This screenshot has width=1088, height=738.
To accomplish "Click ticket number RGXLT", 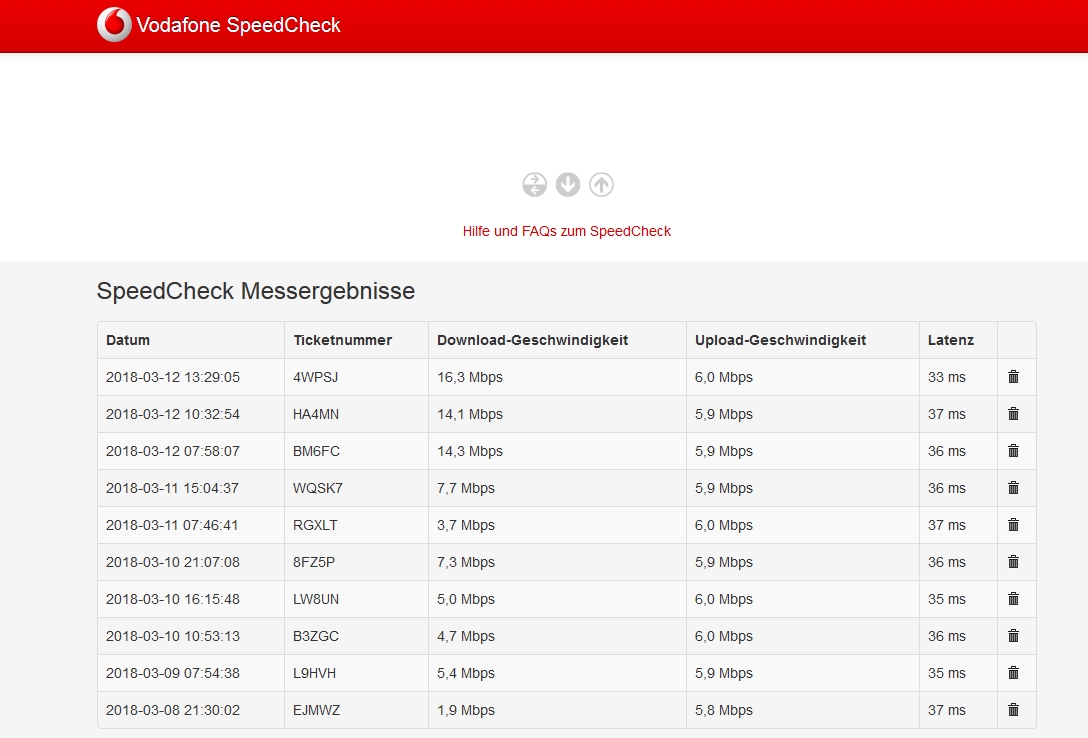I will click(315, 525).
